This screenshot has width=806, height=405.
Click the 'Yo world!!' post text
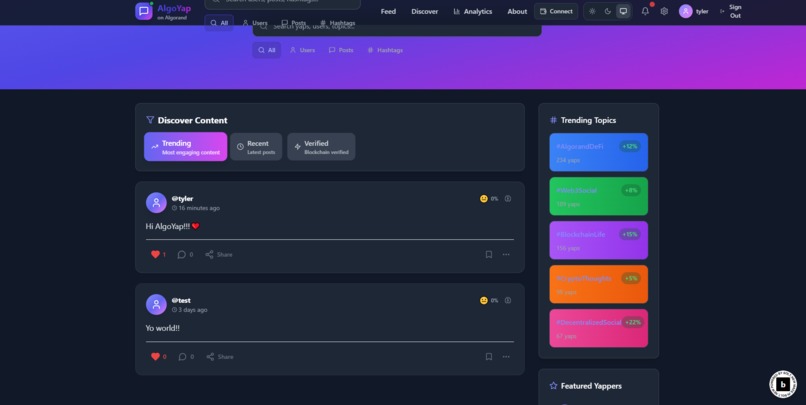[x=162, y=328]
